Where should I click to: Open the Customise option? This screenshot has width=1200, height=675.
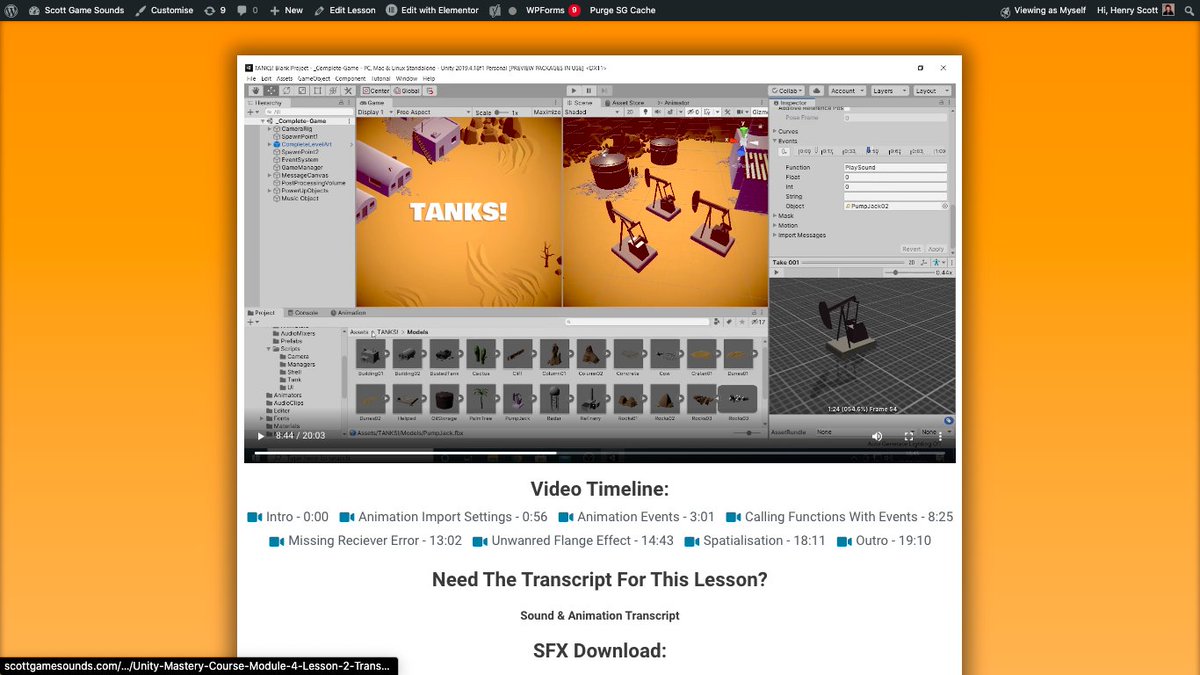tap(165, 10)
